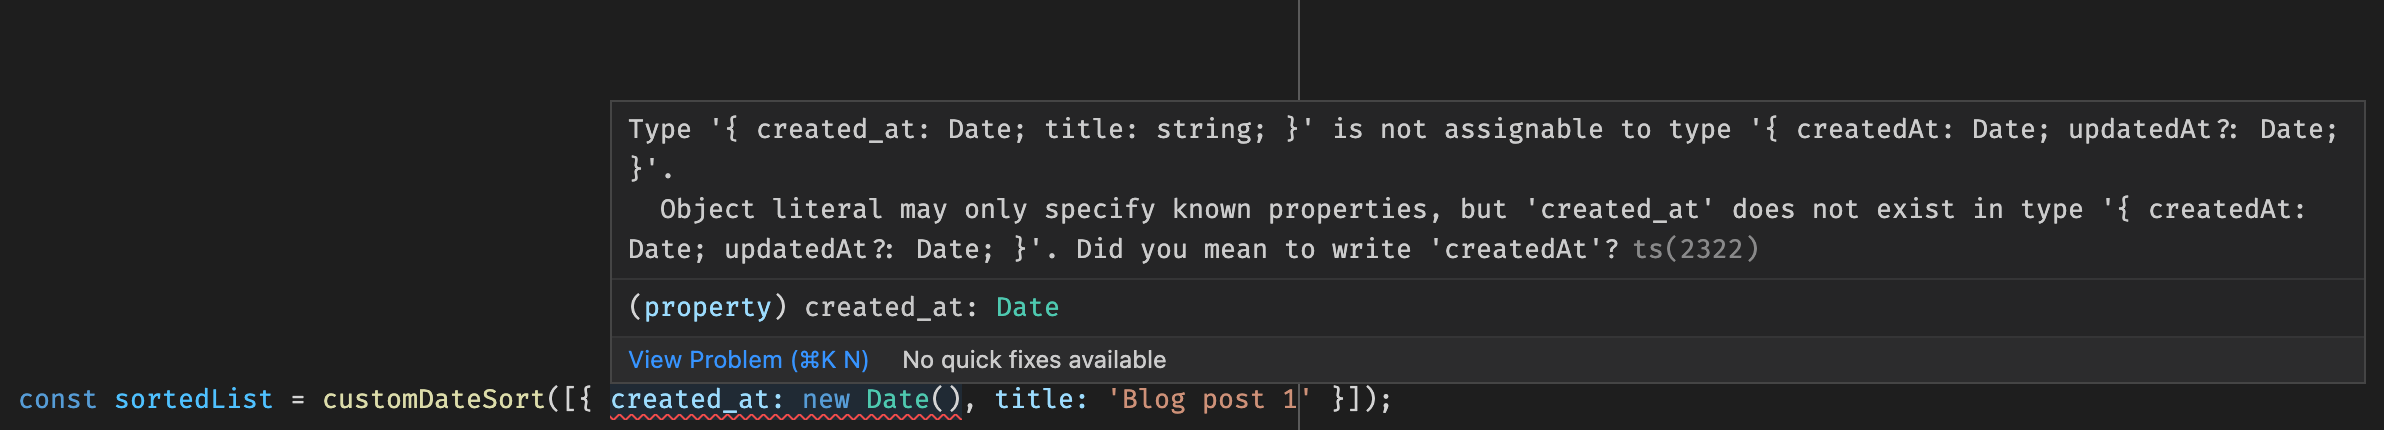
Task: Click the 'const' keyword in the code
Action: coord(58,399)
